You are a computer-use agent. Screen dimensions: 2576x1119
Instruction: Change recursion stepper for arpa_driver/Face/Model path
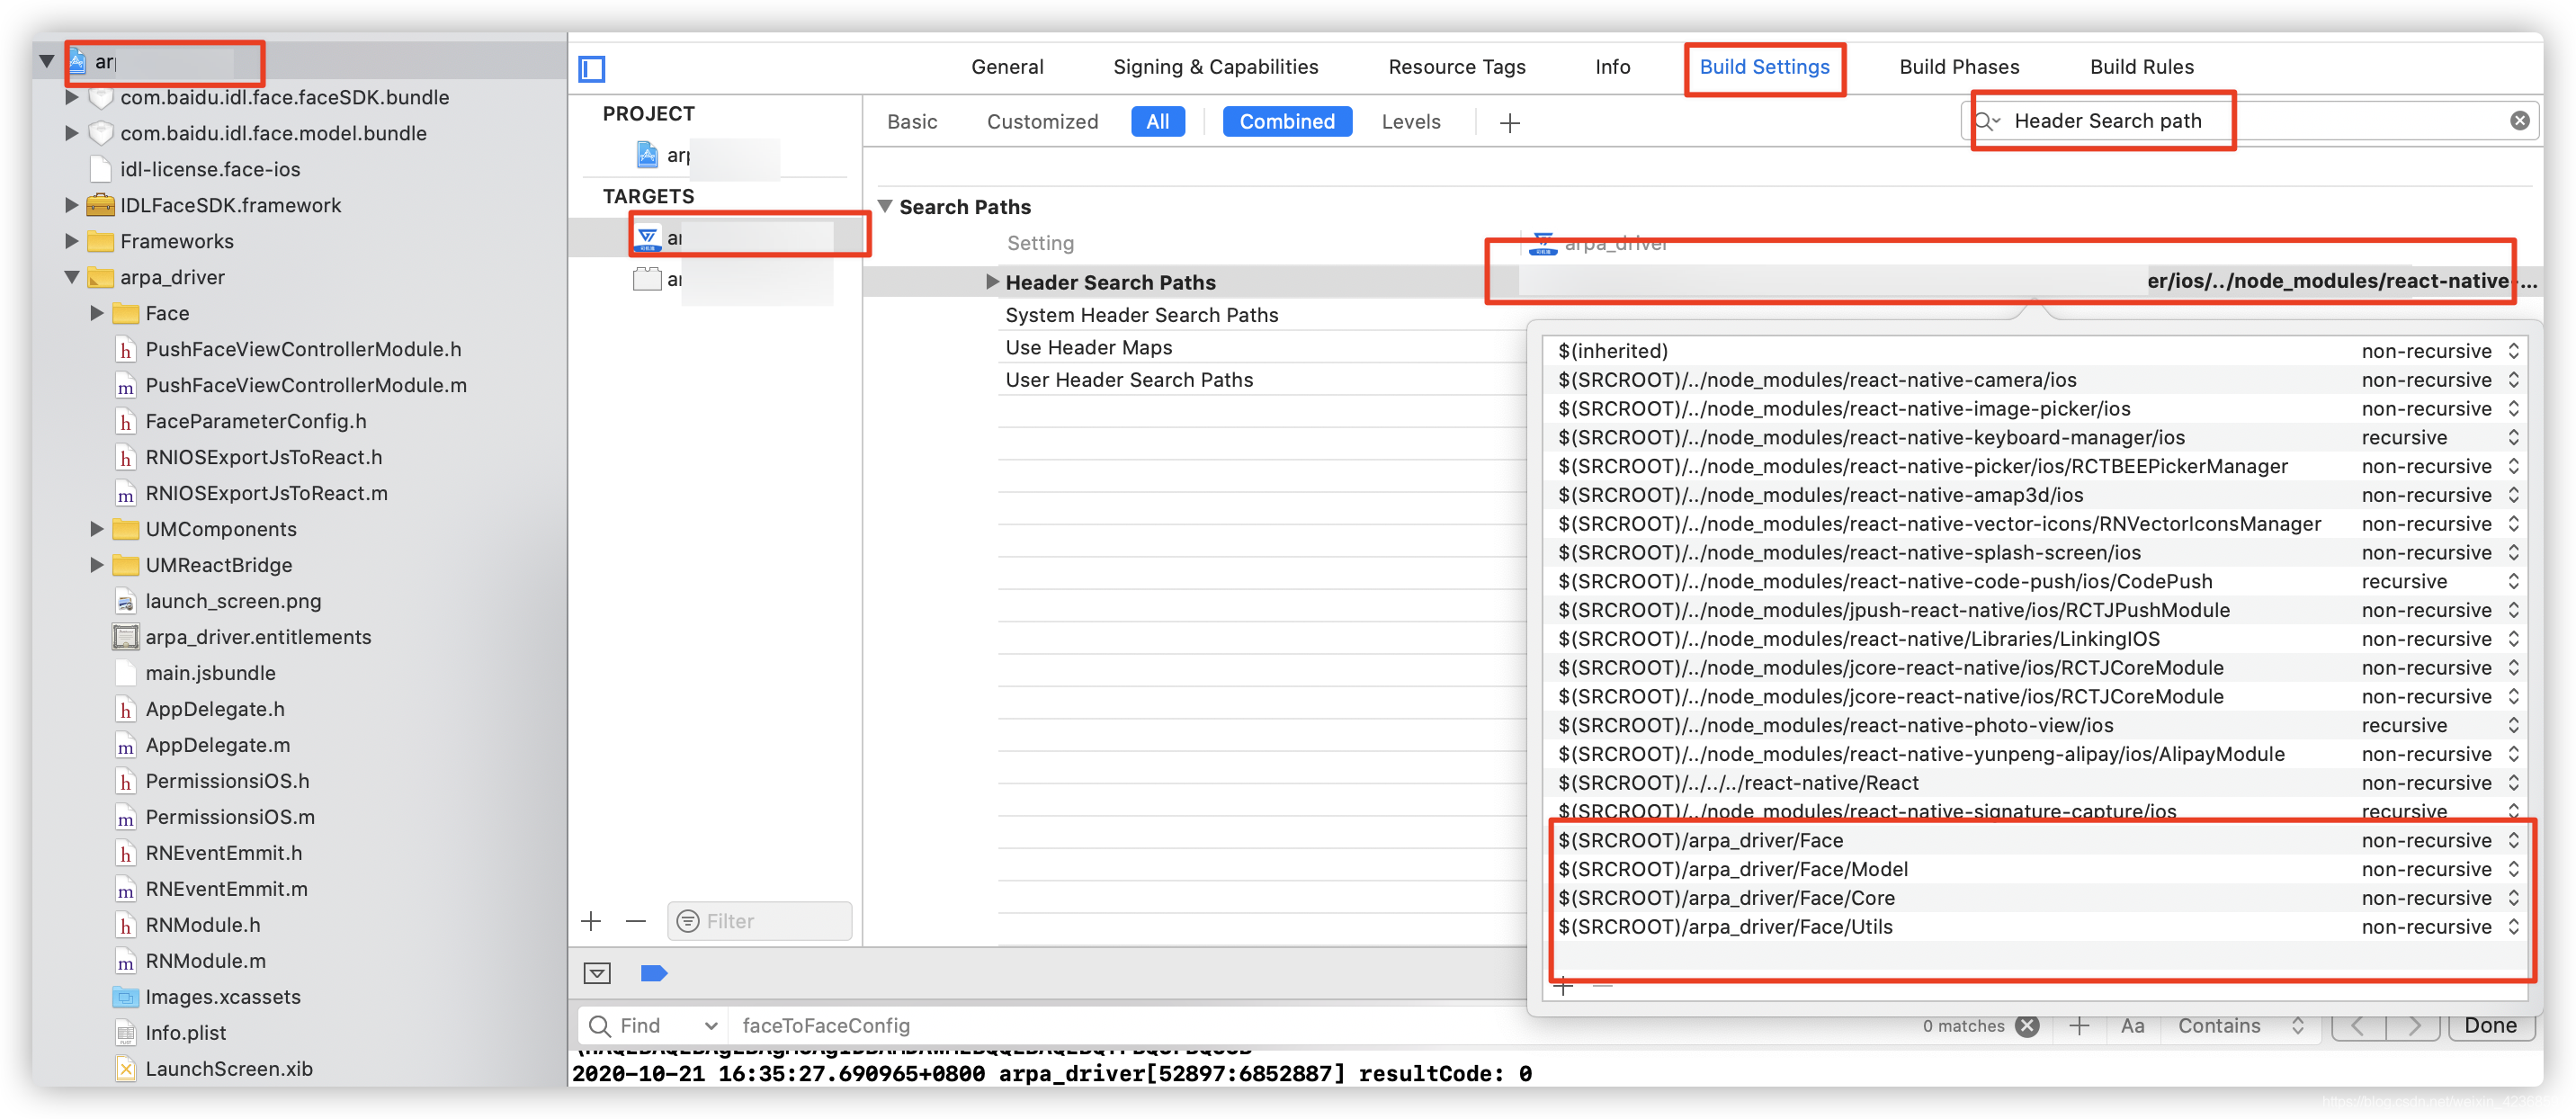click(x=2512, y=869)
